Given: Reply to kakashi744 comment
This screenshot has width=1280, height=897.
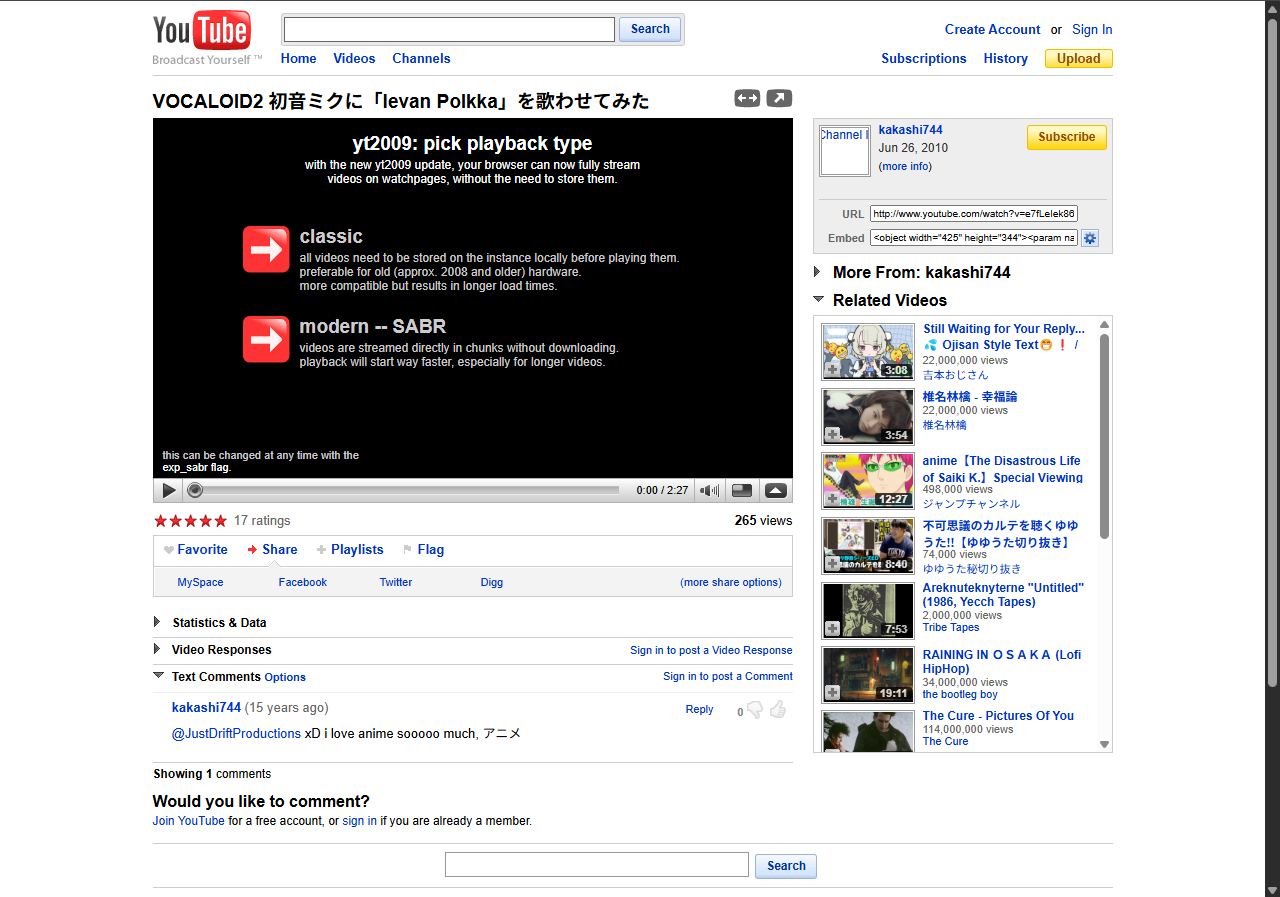Looking at the screenshot, I should click(699, 709).
